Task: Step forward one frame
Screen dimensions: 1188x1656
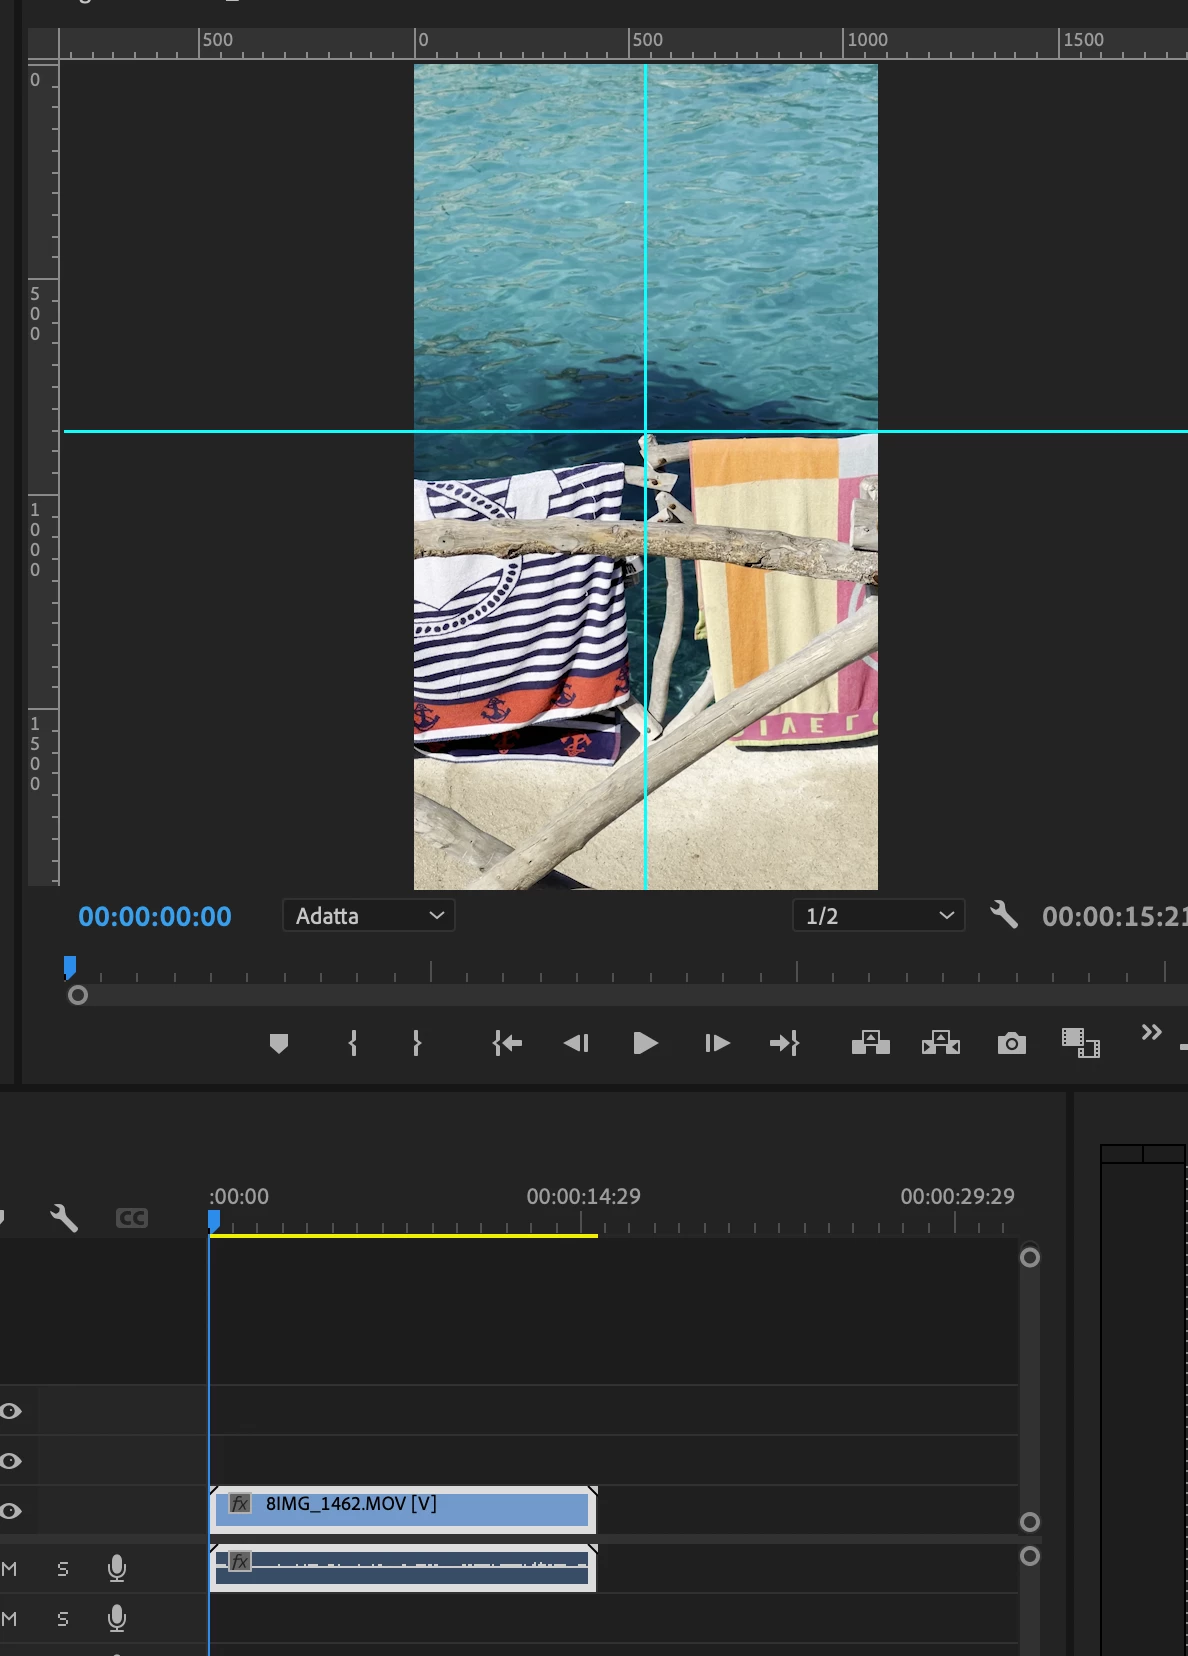Action: tap(717, 1044)
